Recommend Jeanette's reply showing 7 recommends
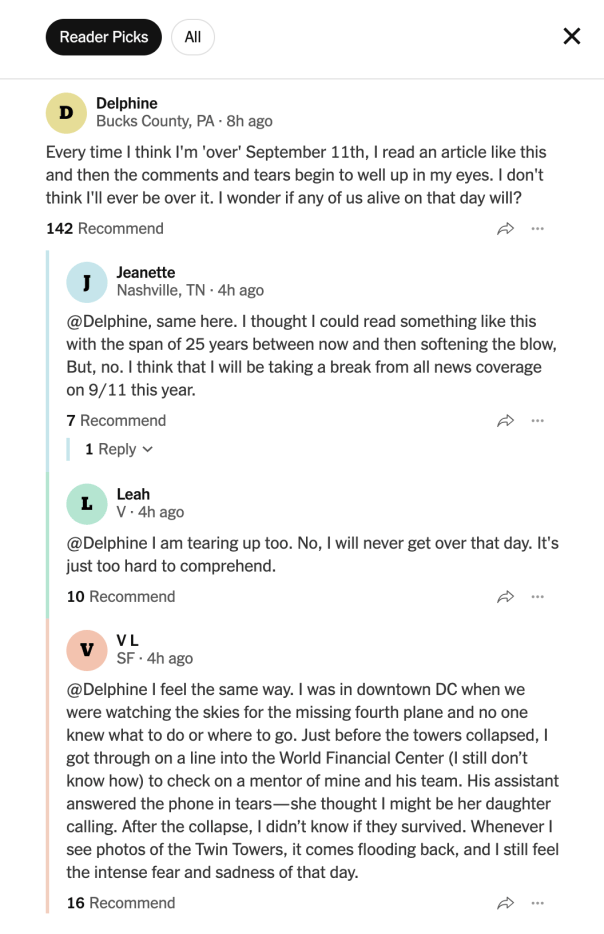 116,421
